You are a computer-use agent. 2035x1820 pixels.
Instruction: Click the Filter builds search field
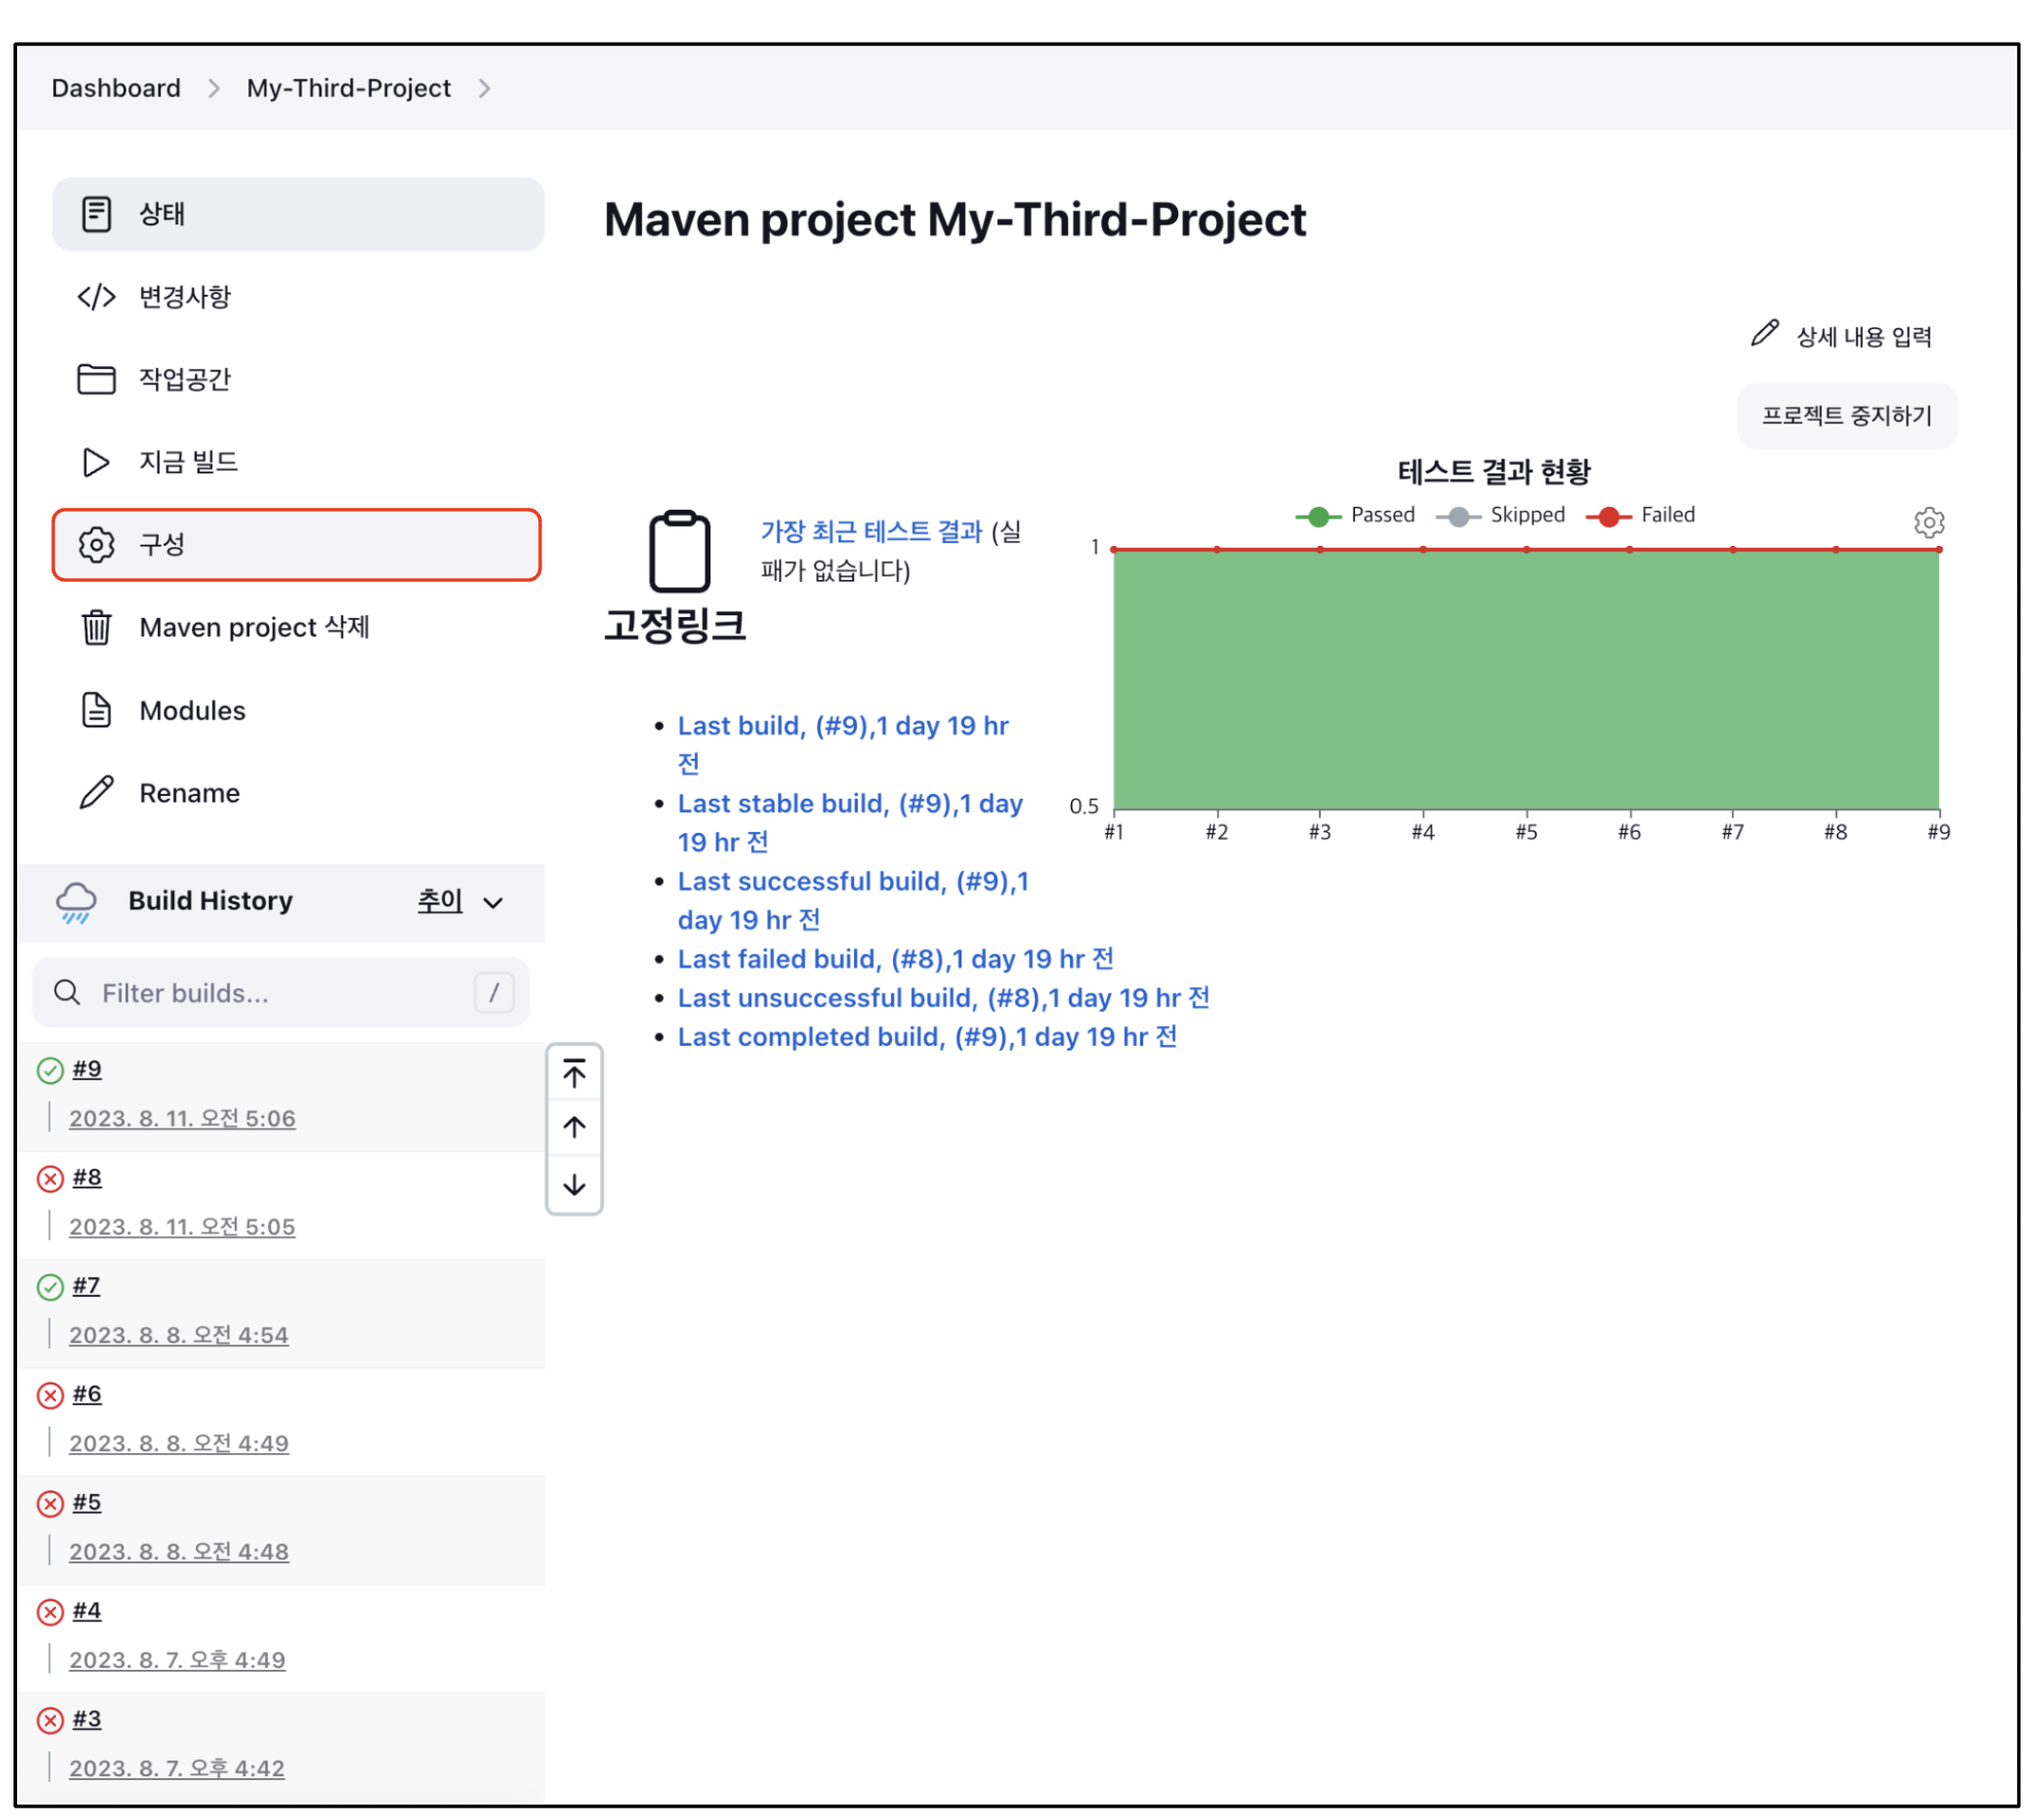pos(270,993)
